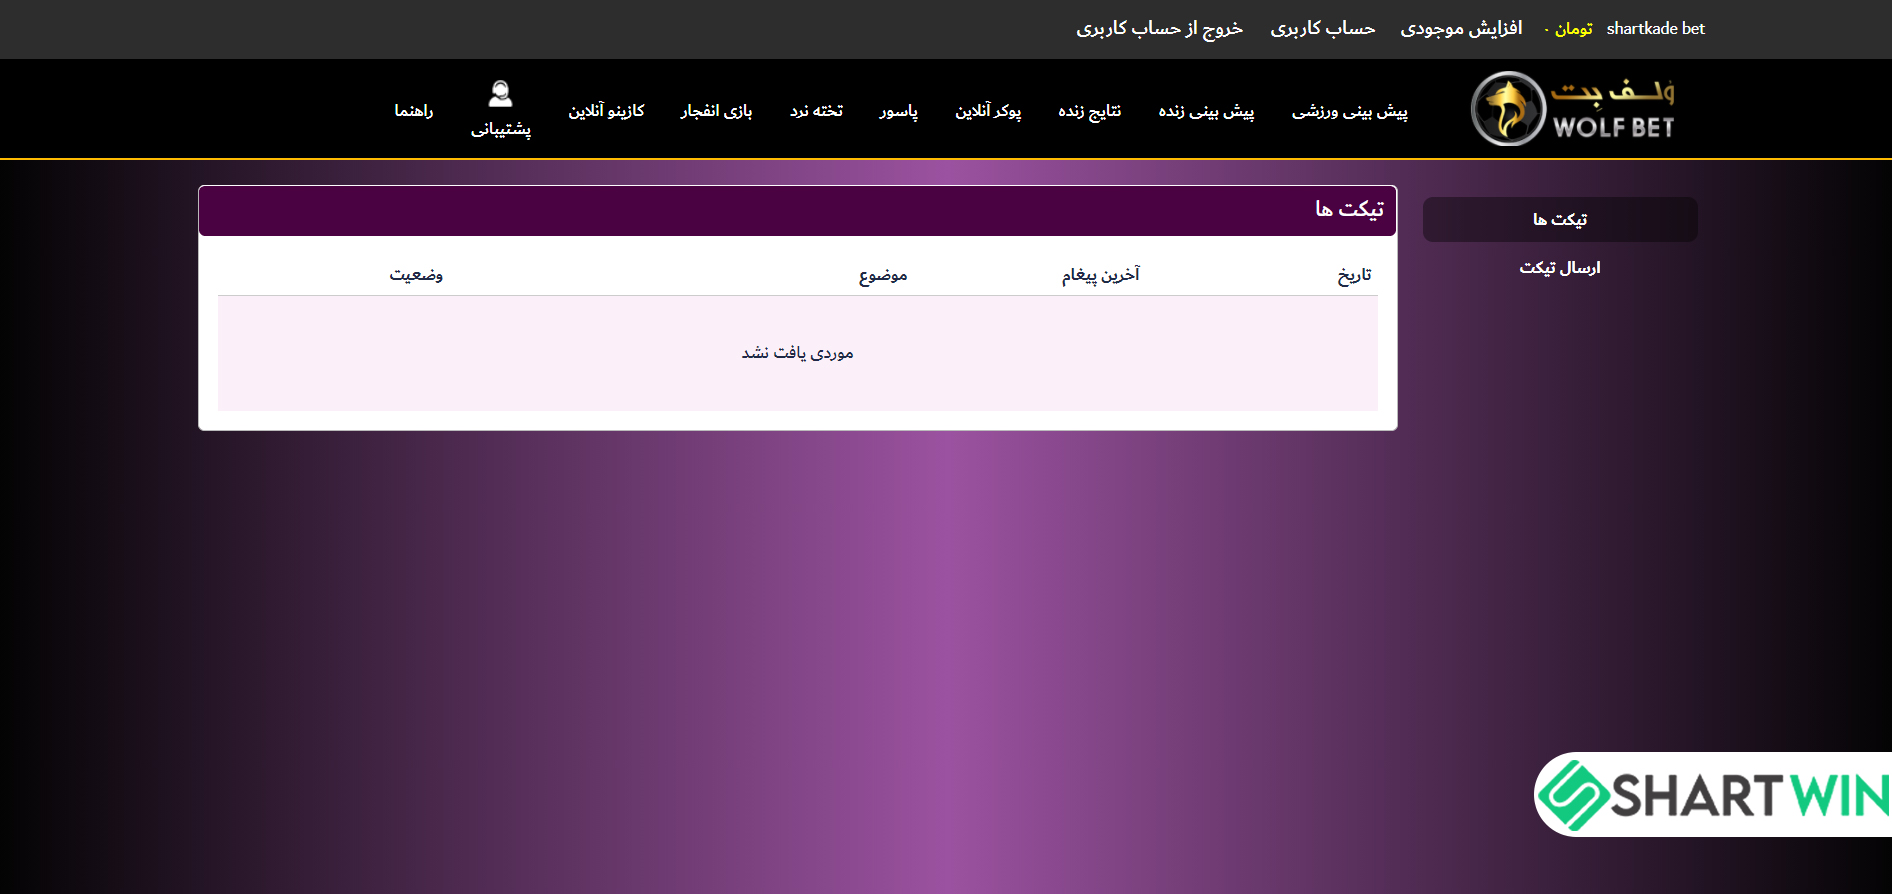Click the تیکت ها panel title
This screenshot has height=894, width=1892.
tap(1349, 209)
